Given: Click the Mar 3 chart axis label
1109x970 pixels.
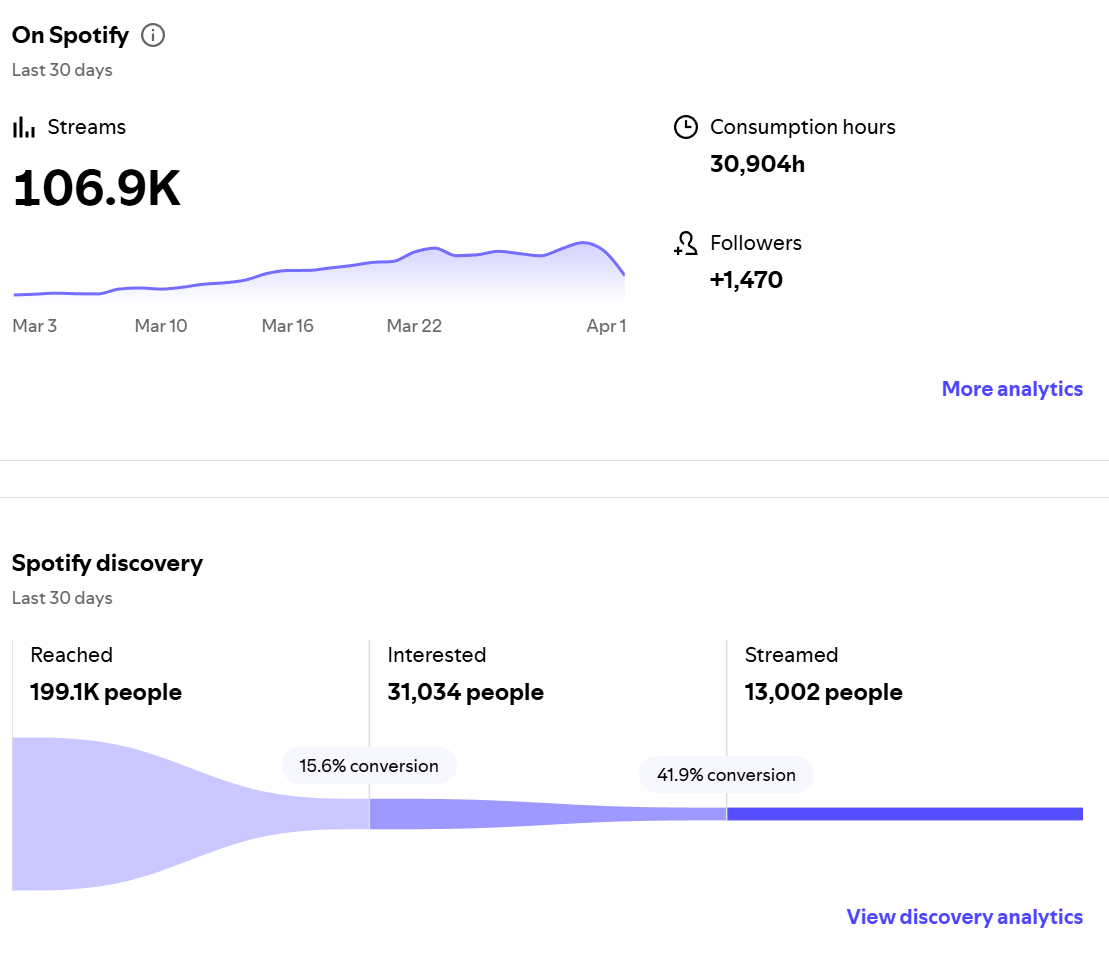Looking at the screenshot, I should point(35,326).
